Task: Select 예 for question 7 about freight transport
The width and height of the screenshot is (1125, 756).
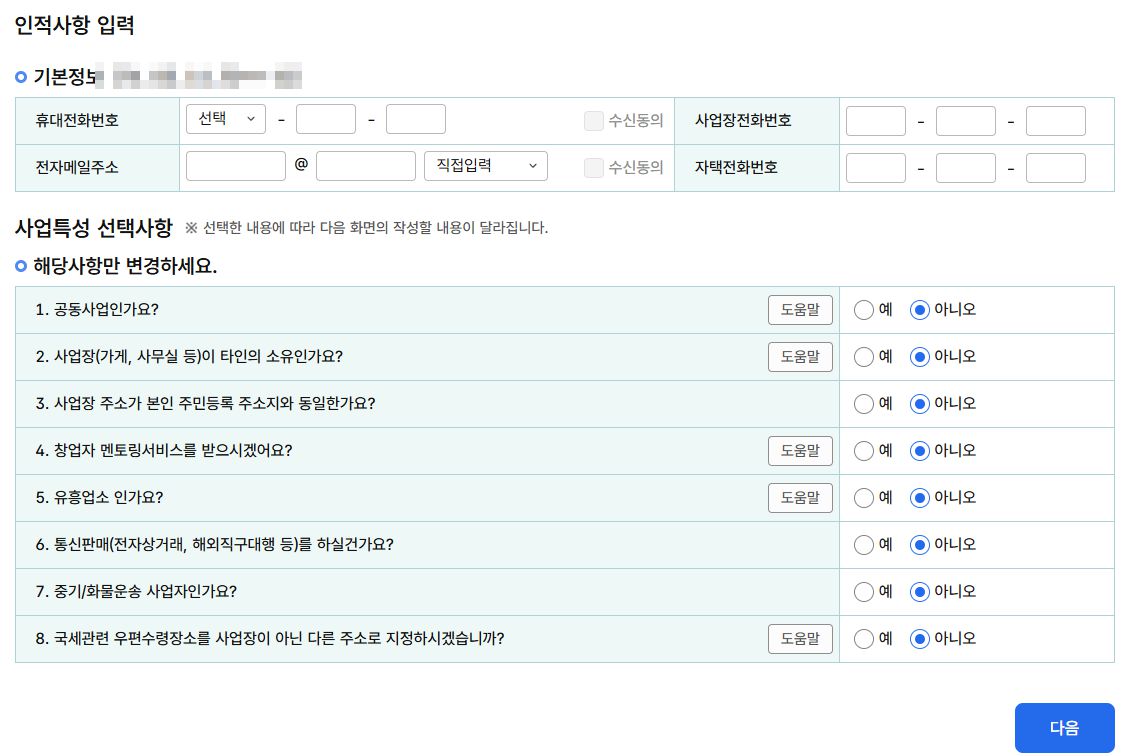Action: [863, 592]
